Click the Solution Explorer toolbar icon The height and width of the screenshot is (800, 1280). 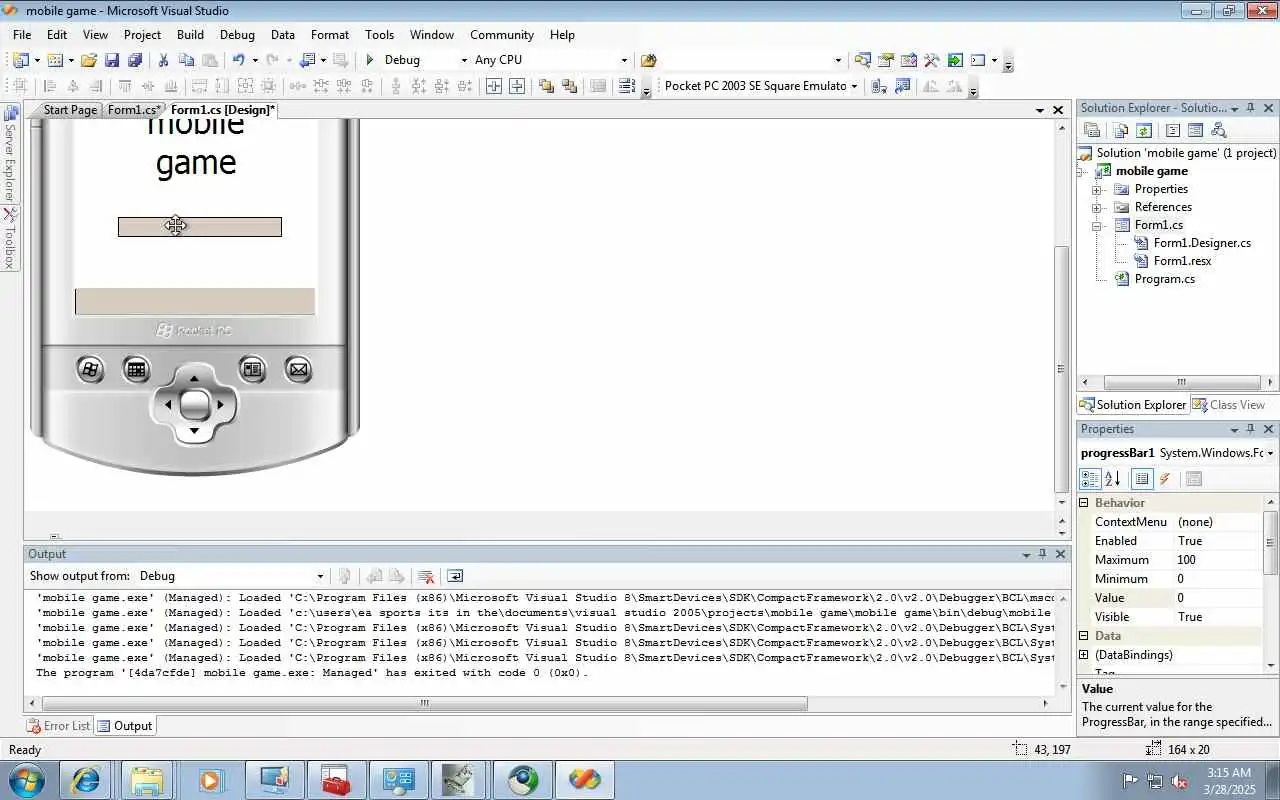[x=863, y=60]
